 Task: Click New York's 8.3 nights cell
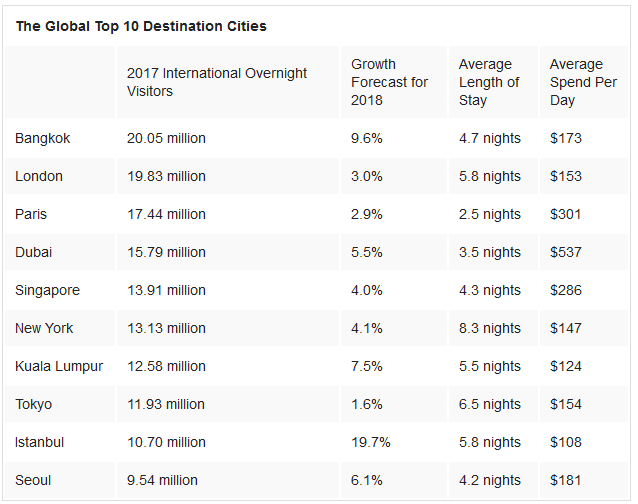pyautogui.click(x=489, y=328)
